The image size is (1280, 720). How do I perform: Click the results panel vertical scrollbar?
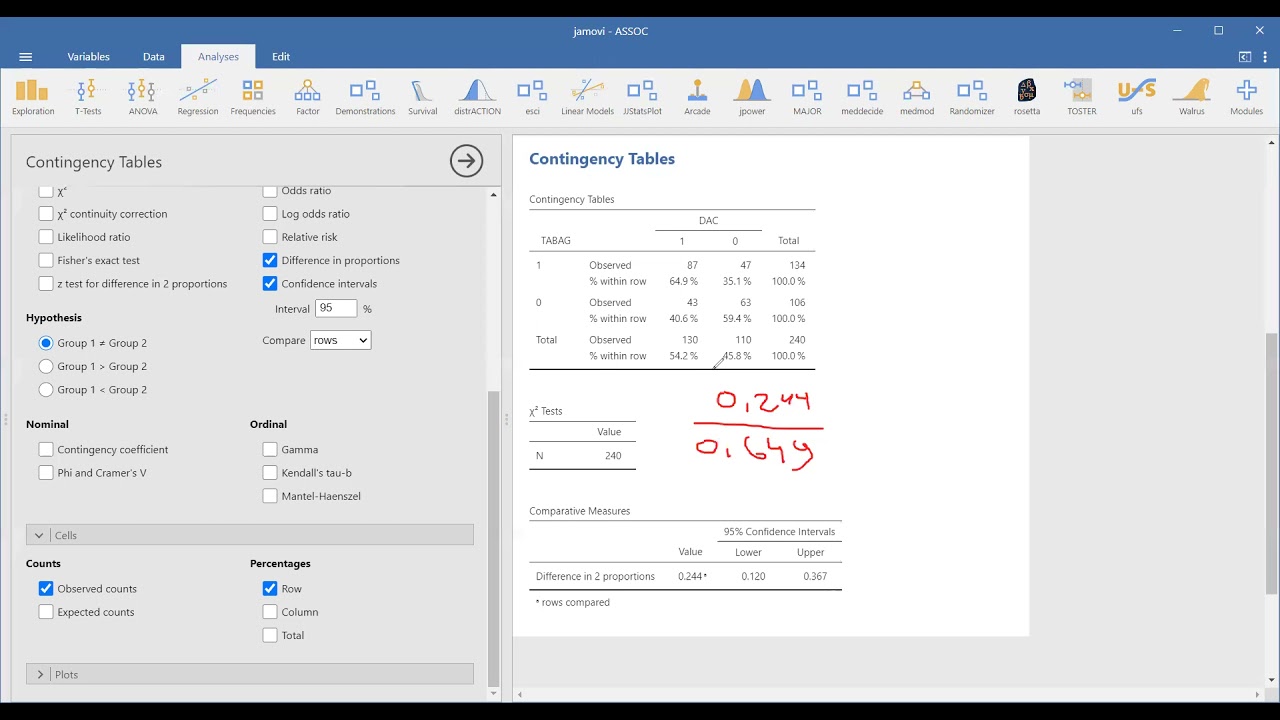1271,462
